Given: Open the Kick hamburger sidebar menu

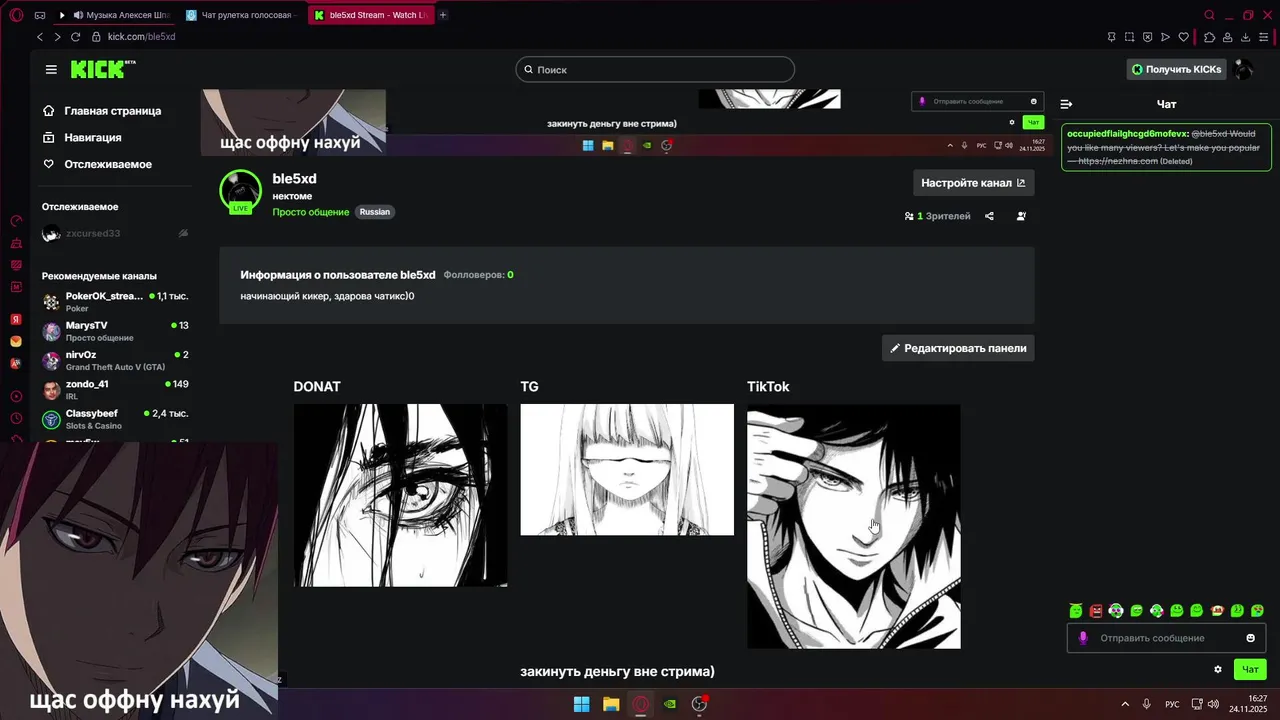Looking at the screenshot, I should 51,69.
